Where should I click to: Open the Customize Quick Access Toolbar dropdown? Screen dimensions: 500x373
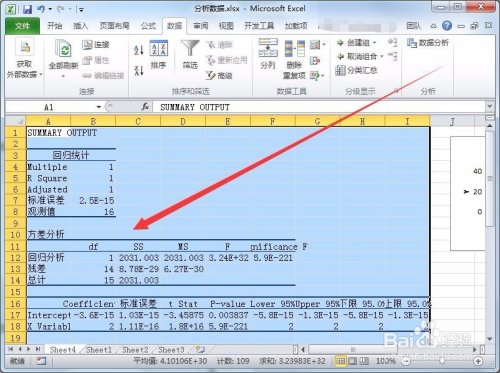coord(81,10)
